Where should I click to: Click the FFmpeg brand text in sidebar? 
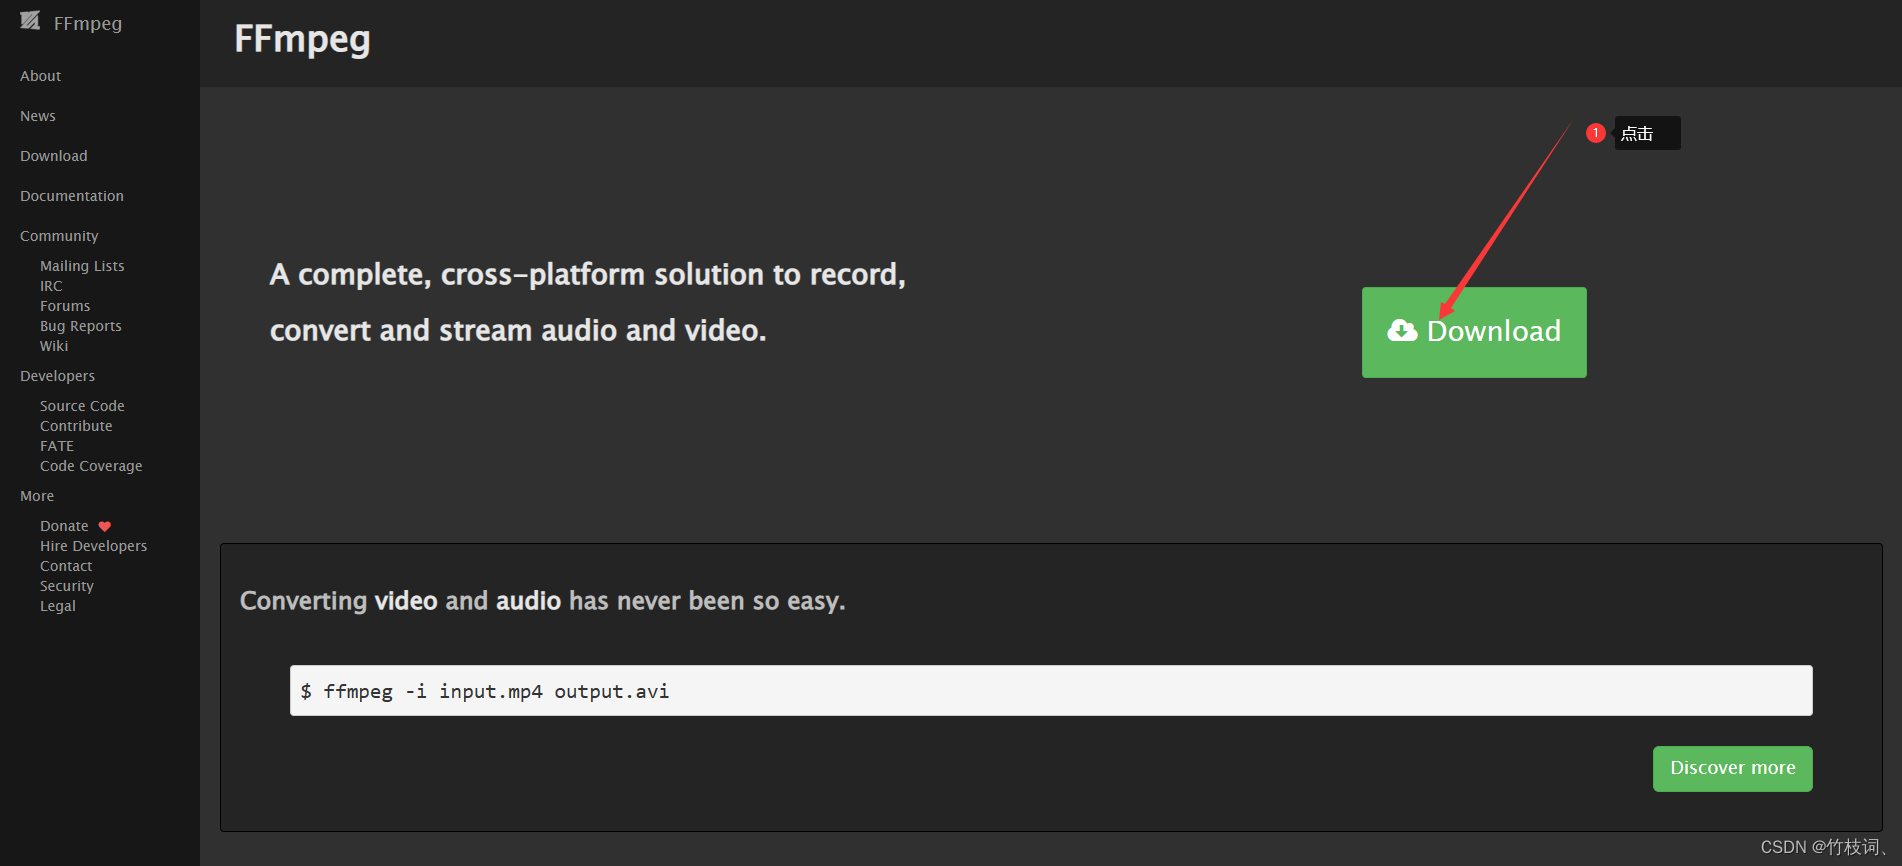point(88,23)
